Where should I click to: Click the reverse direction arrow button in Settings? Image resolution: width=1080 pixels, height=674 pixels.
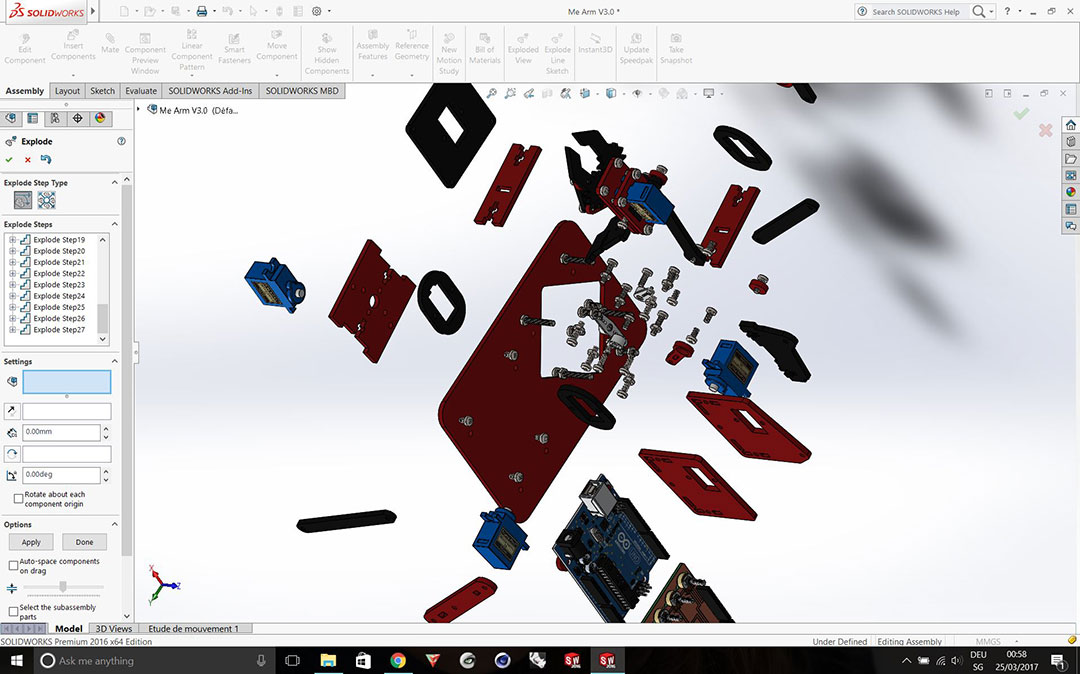point(12,411)
